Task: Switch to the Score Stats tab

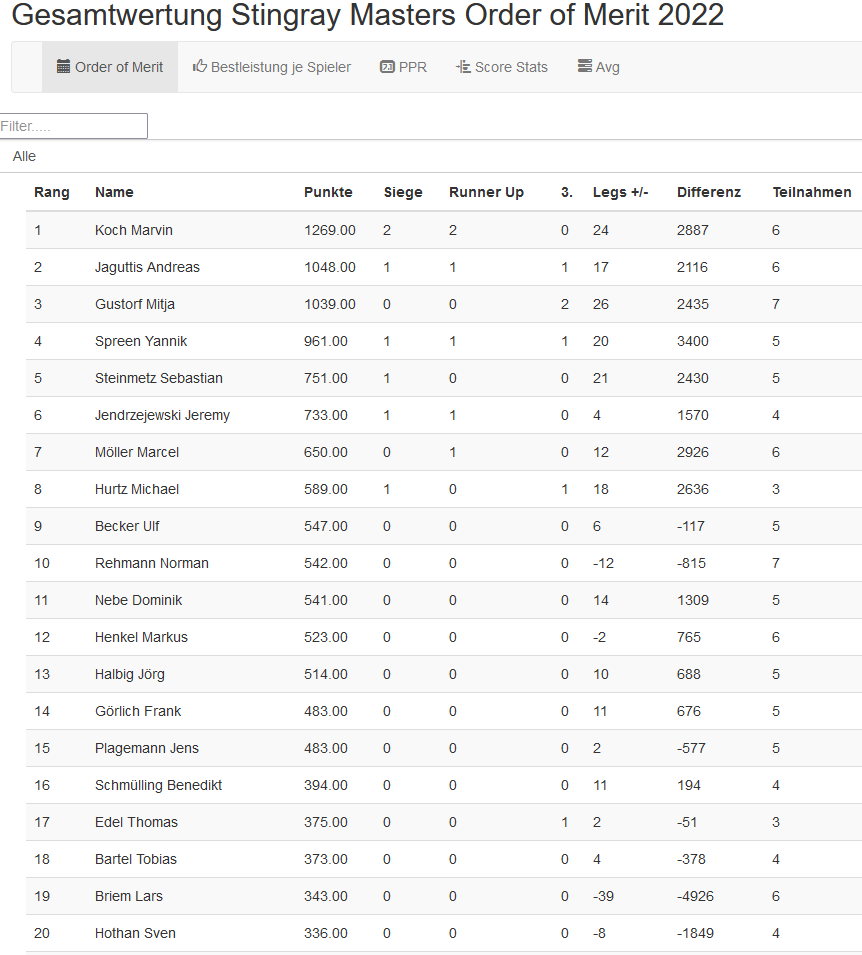Action: point(511,67)
